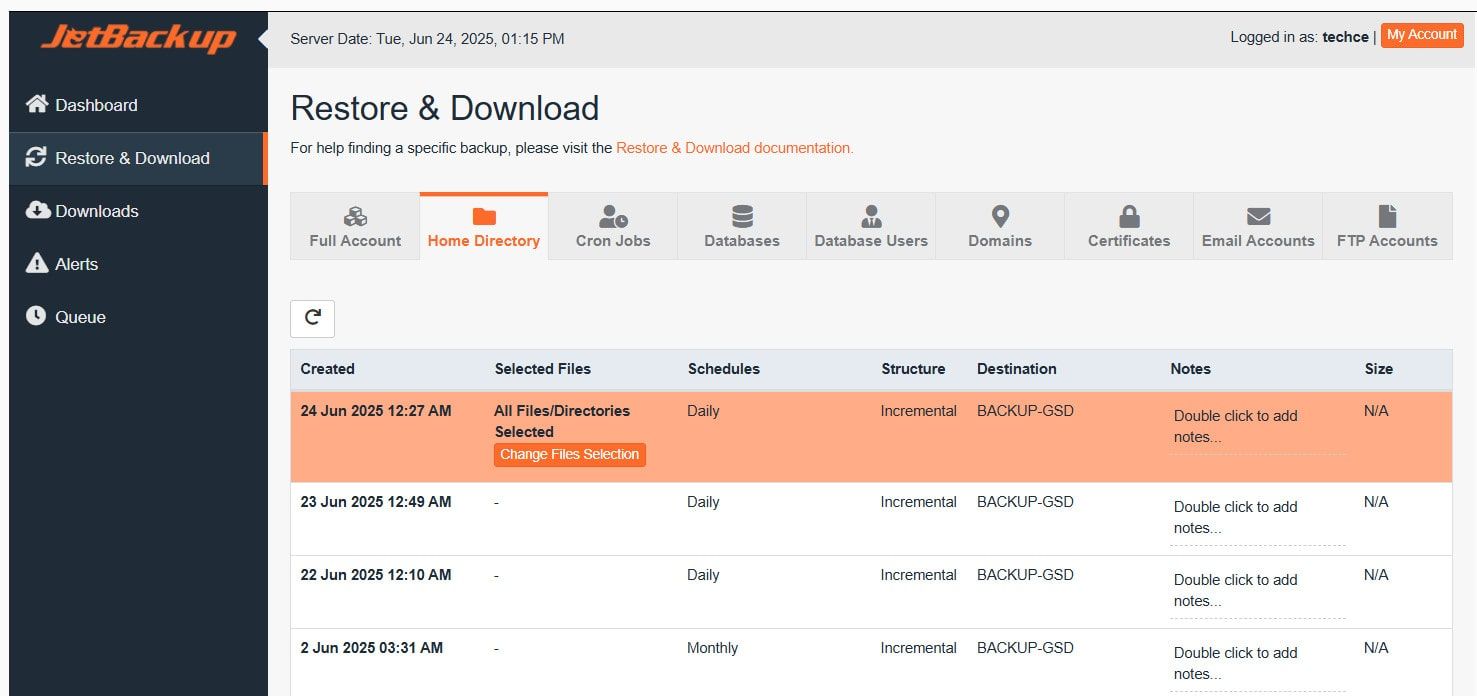The image size is (1477, 696).
Task: Click the refresh icon above the backup table
Action: (x=312, y=318)
